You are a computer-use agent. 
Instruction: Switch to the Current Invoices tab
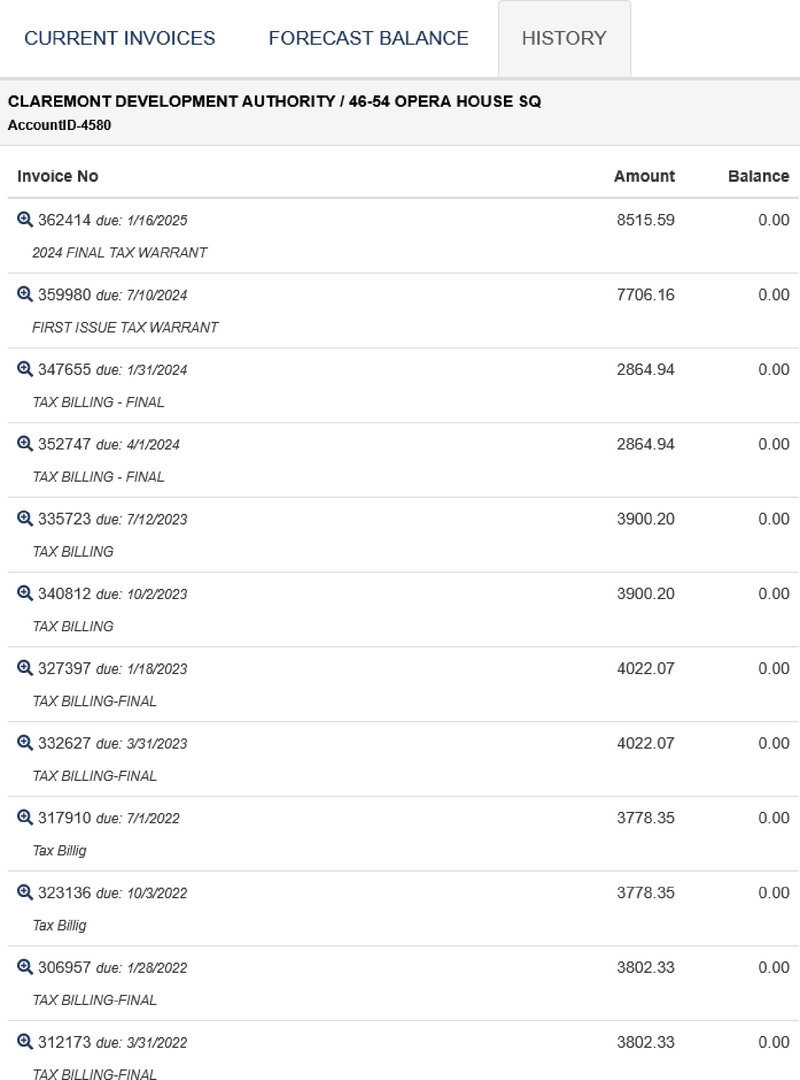[120, 38]
